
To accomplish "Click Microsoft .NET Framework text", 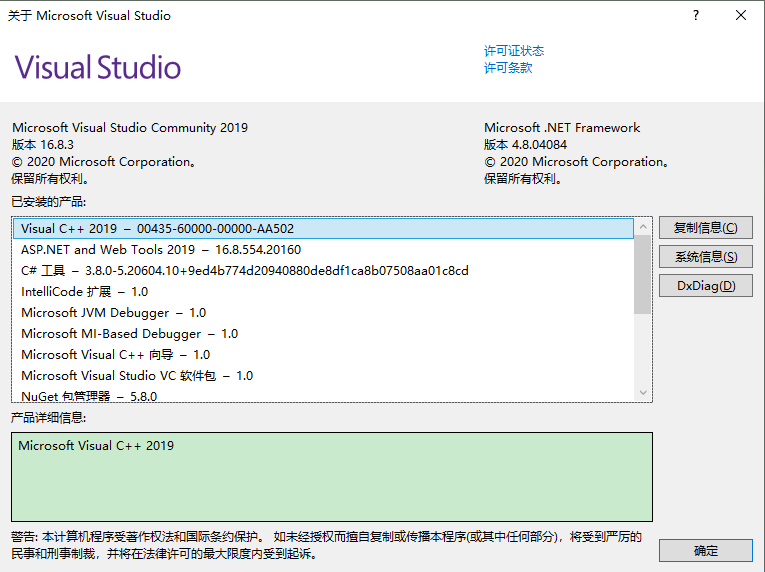I will pyautogui.click(x=562, y=127).
